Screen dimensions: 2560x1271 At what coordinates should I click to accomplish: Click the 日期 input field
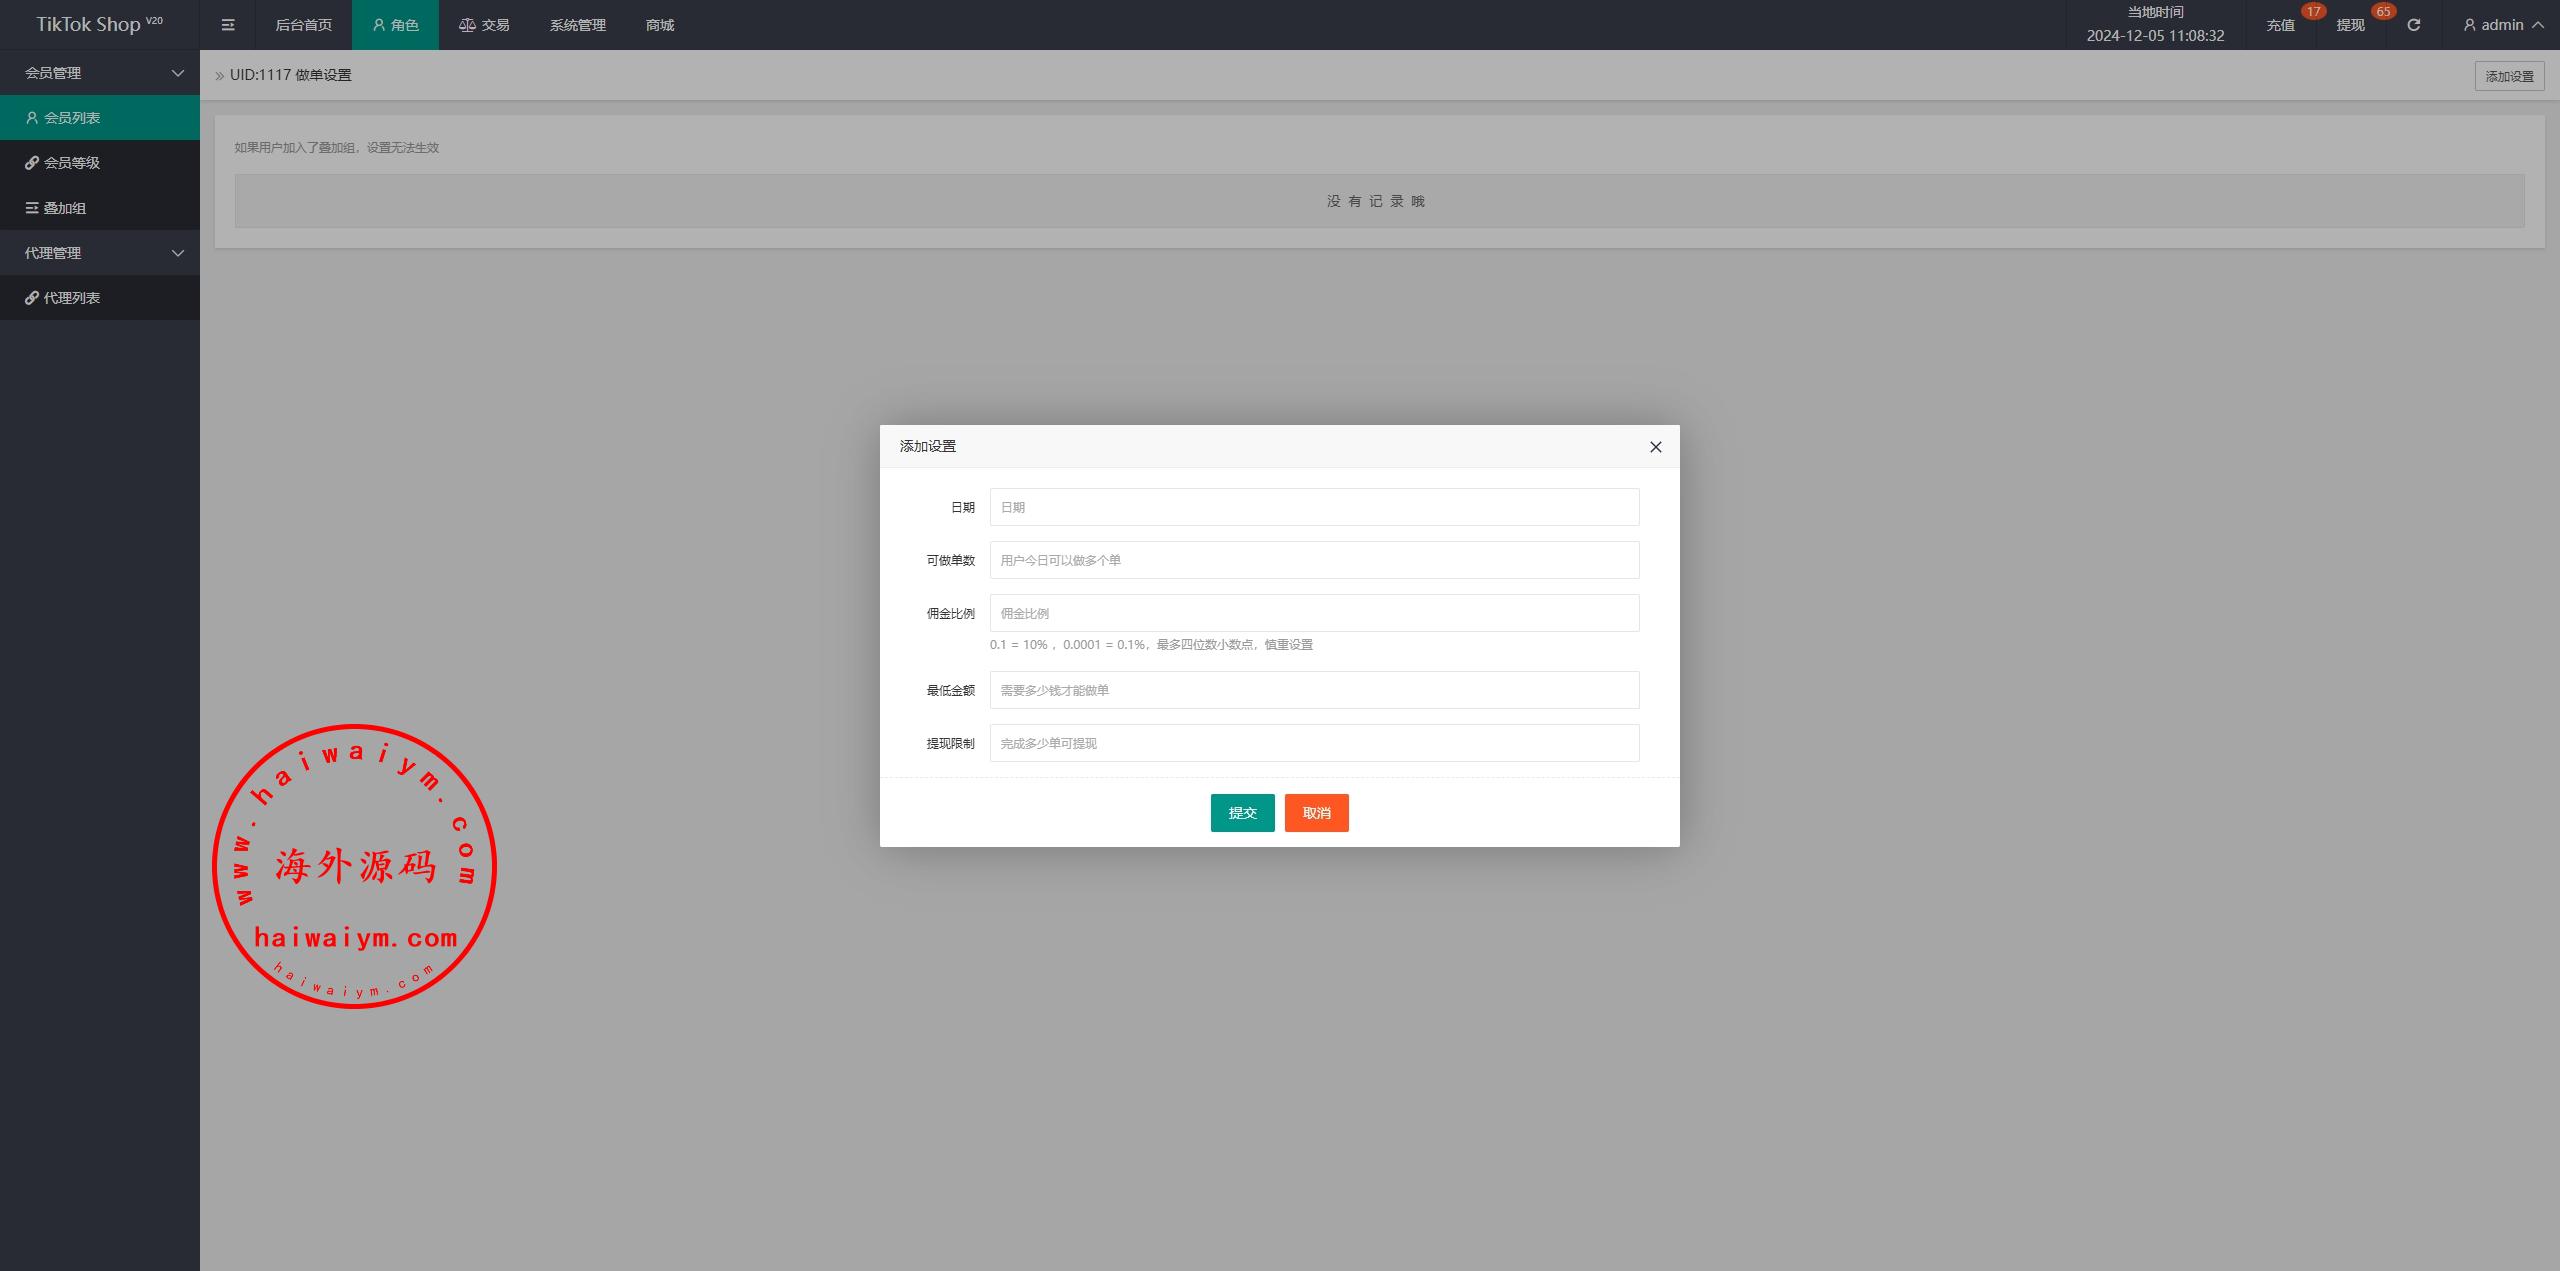point(1314,507)
